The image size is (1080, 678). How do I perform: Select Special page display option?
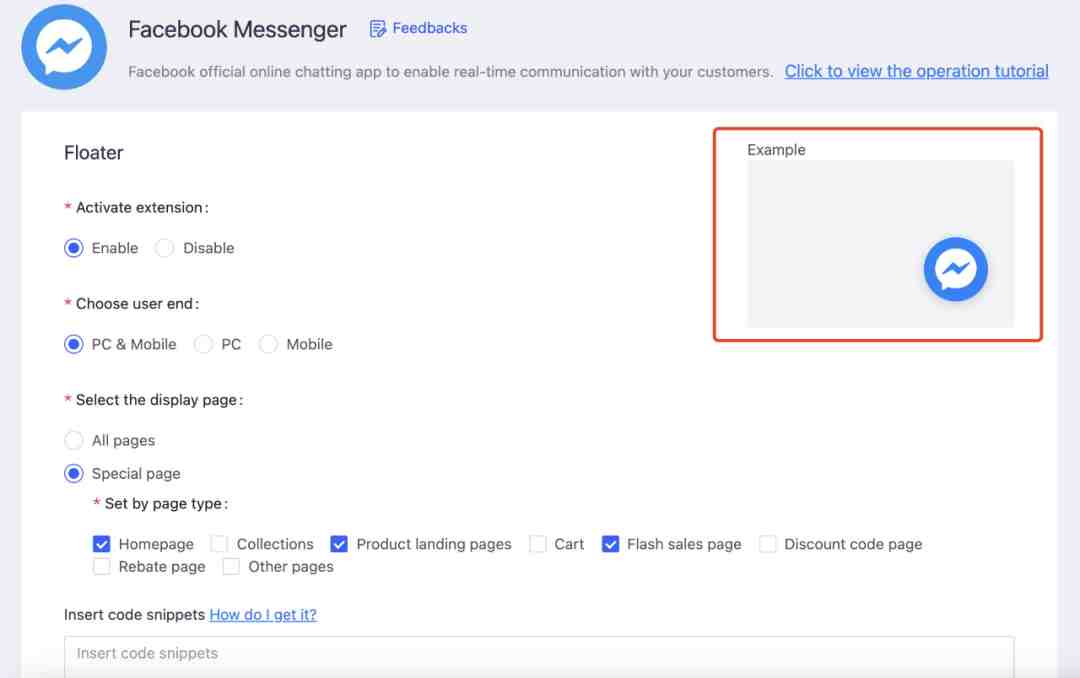coord(74,473)
